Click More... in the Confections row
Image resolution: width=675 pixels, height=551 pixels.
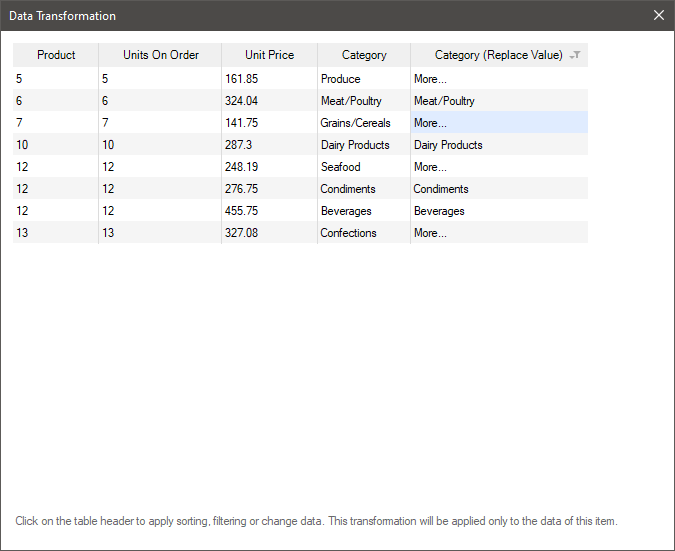[x=430, y=233]
